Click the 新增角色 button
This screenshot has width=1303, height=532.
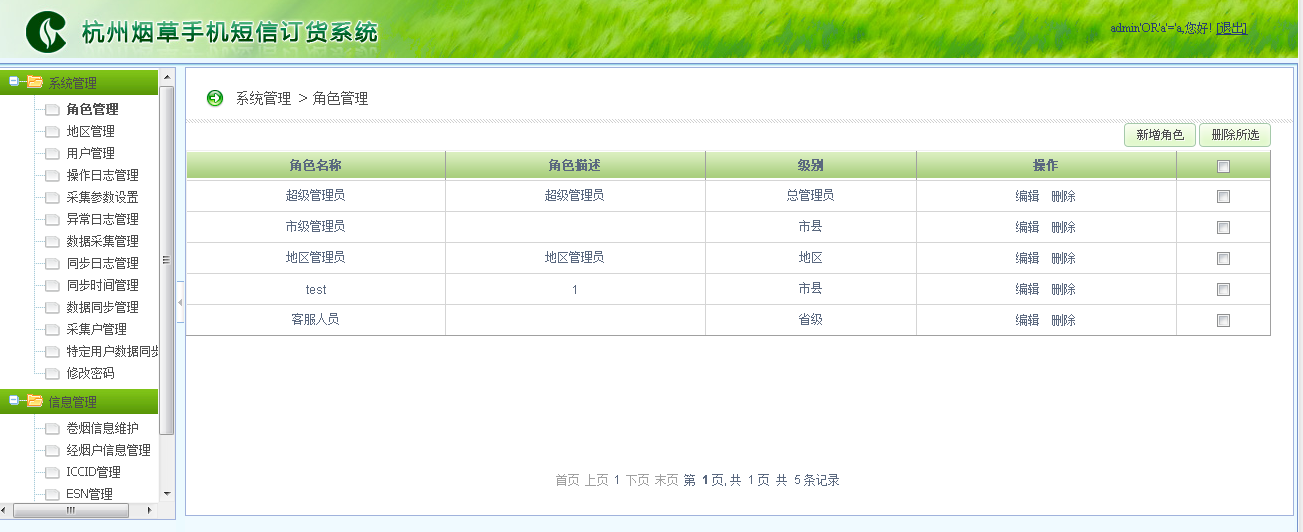1159,135
